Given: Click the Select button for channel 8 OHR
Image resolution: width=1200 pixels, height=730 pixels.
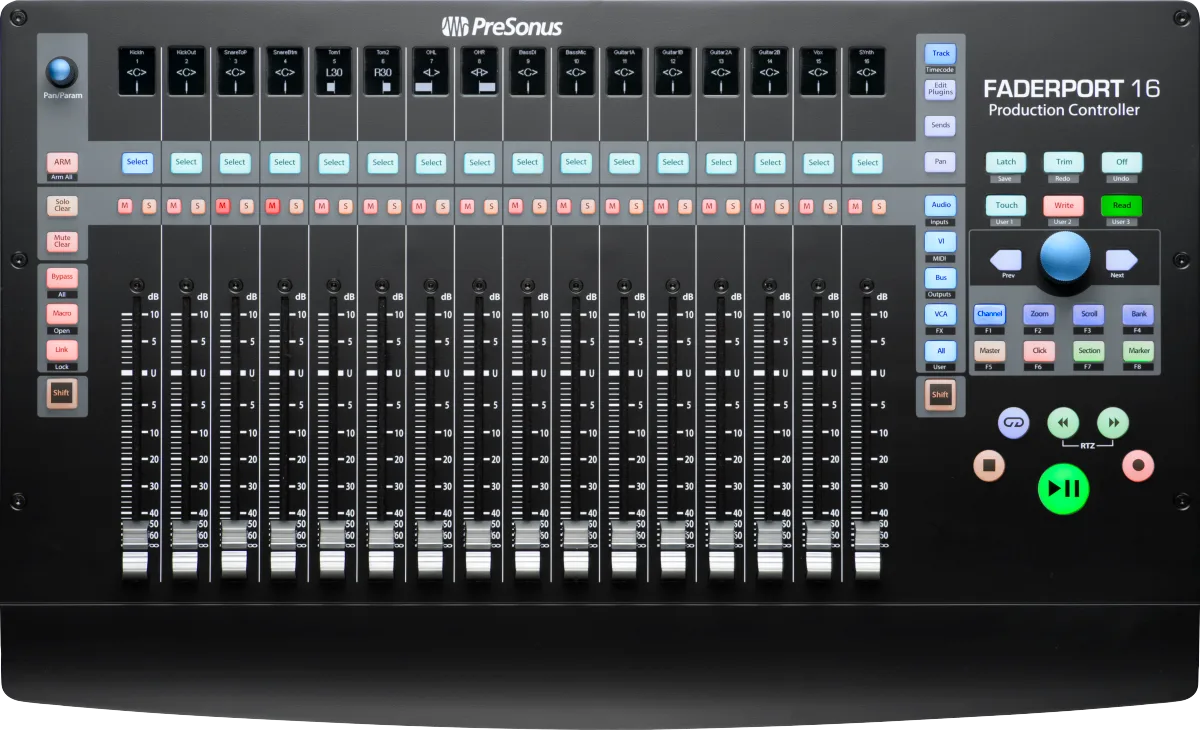Looking at the screenshot, I should click(x=480, y=162).
